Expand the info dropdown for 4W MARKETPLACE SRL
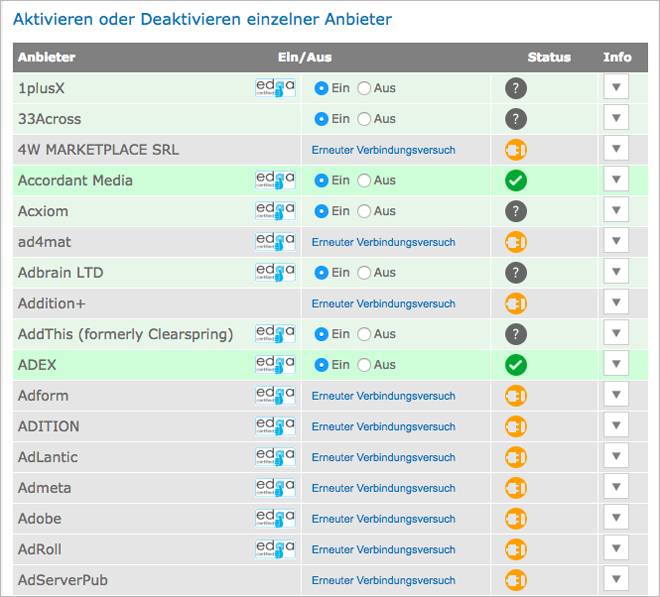The height and width of the screenshot is (597, 660). coord(616,149)
